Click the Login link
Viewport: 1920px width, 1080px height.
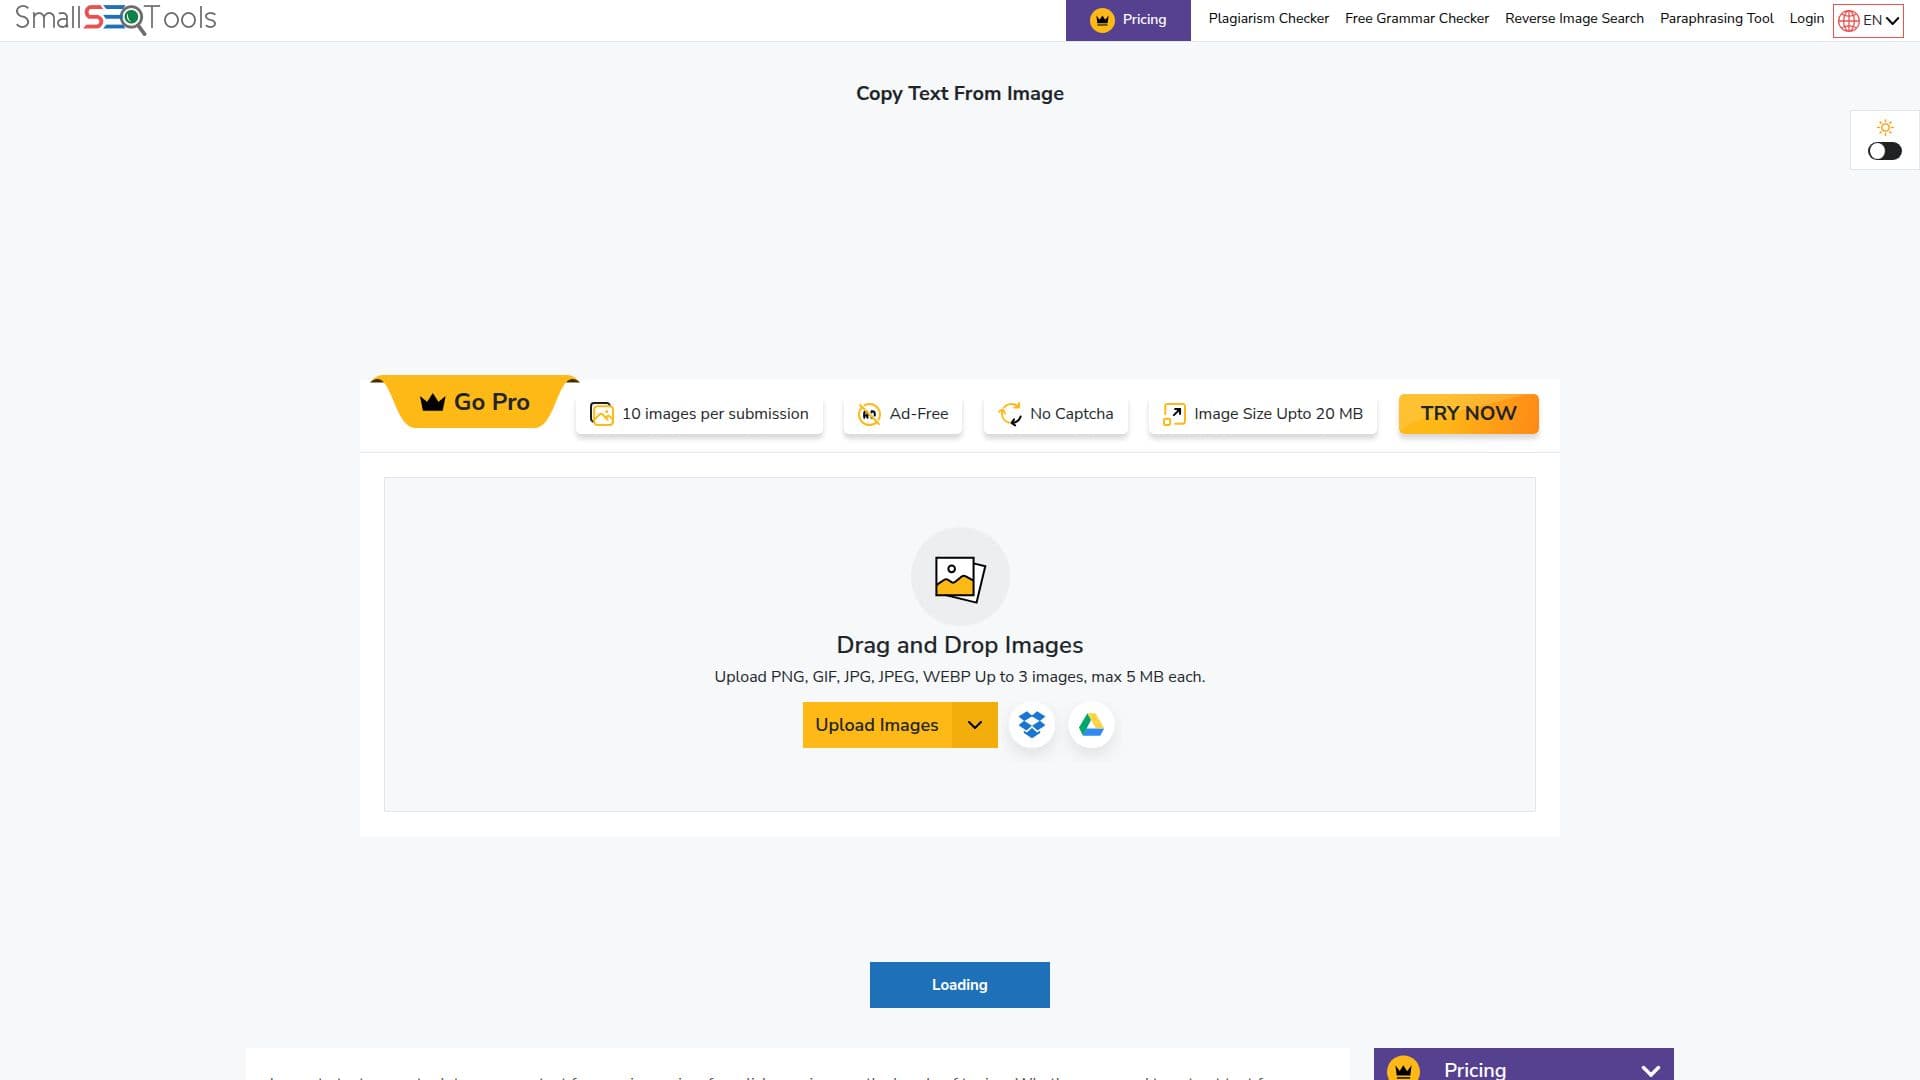[x=1806, y=19]
